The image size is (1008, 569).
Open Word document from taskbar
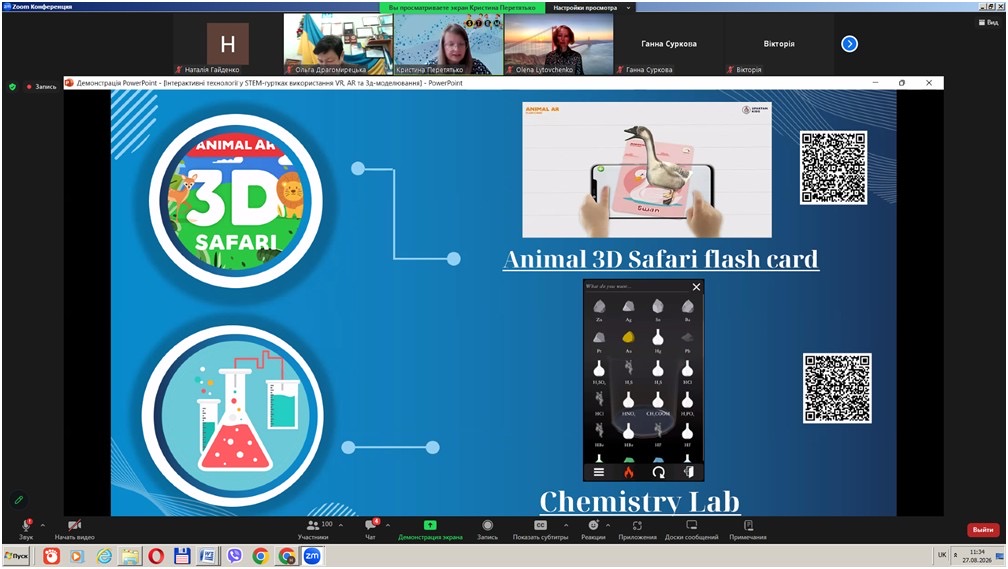click(x=208, y=555)
